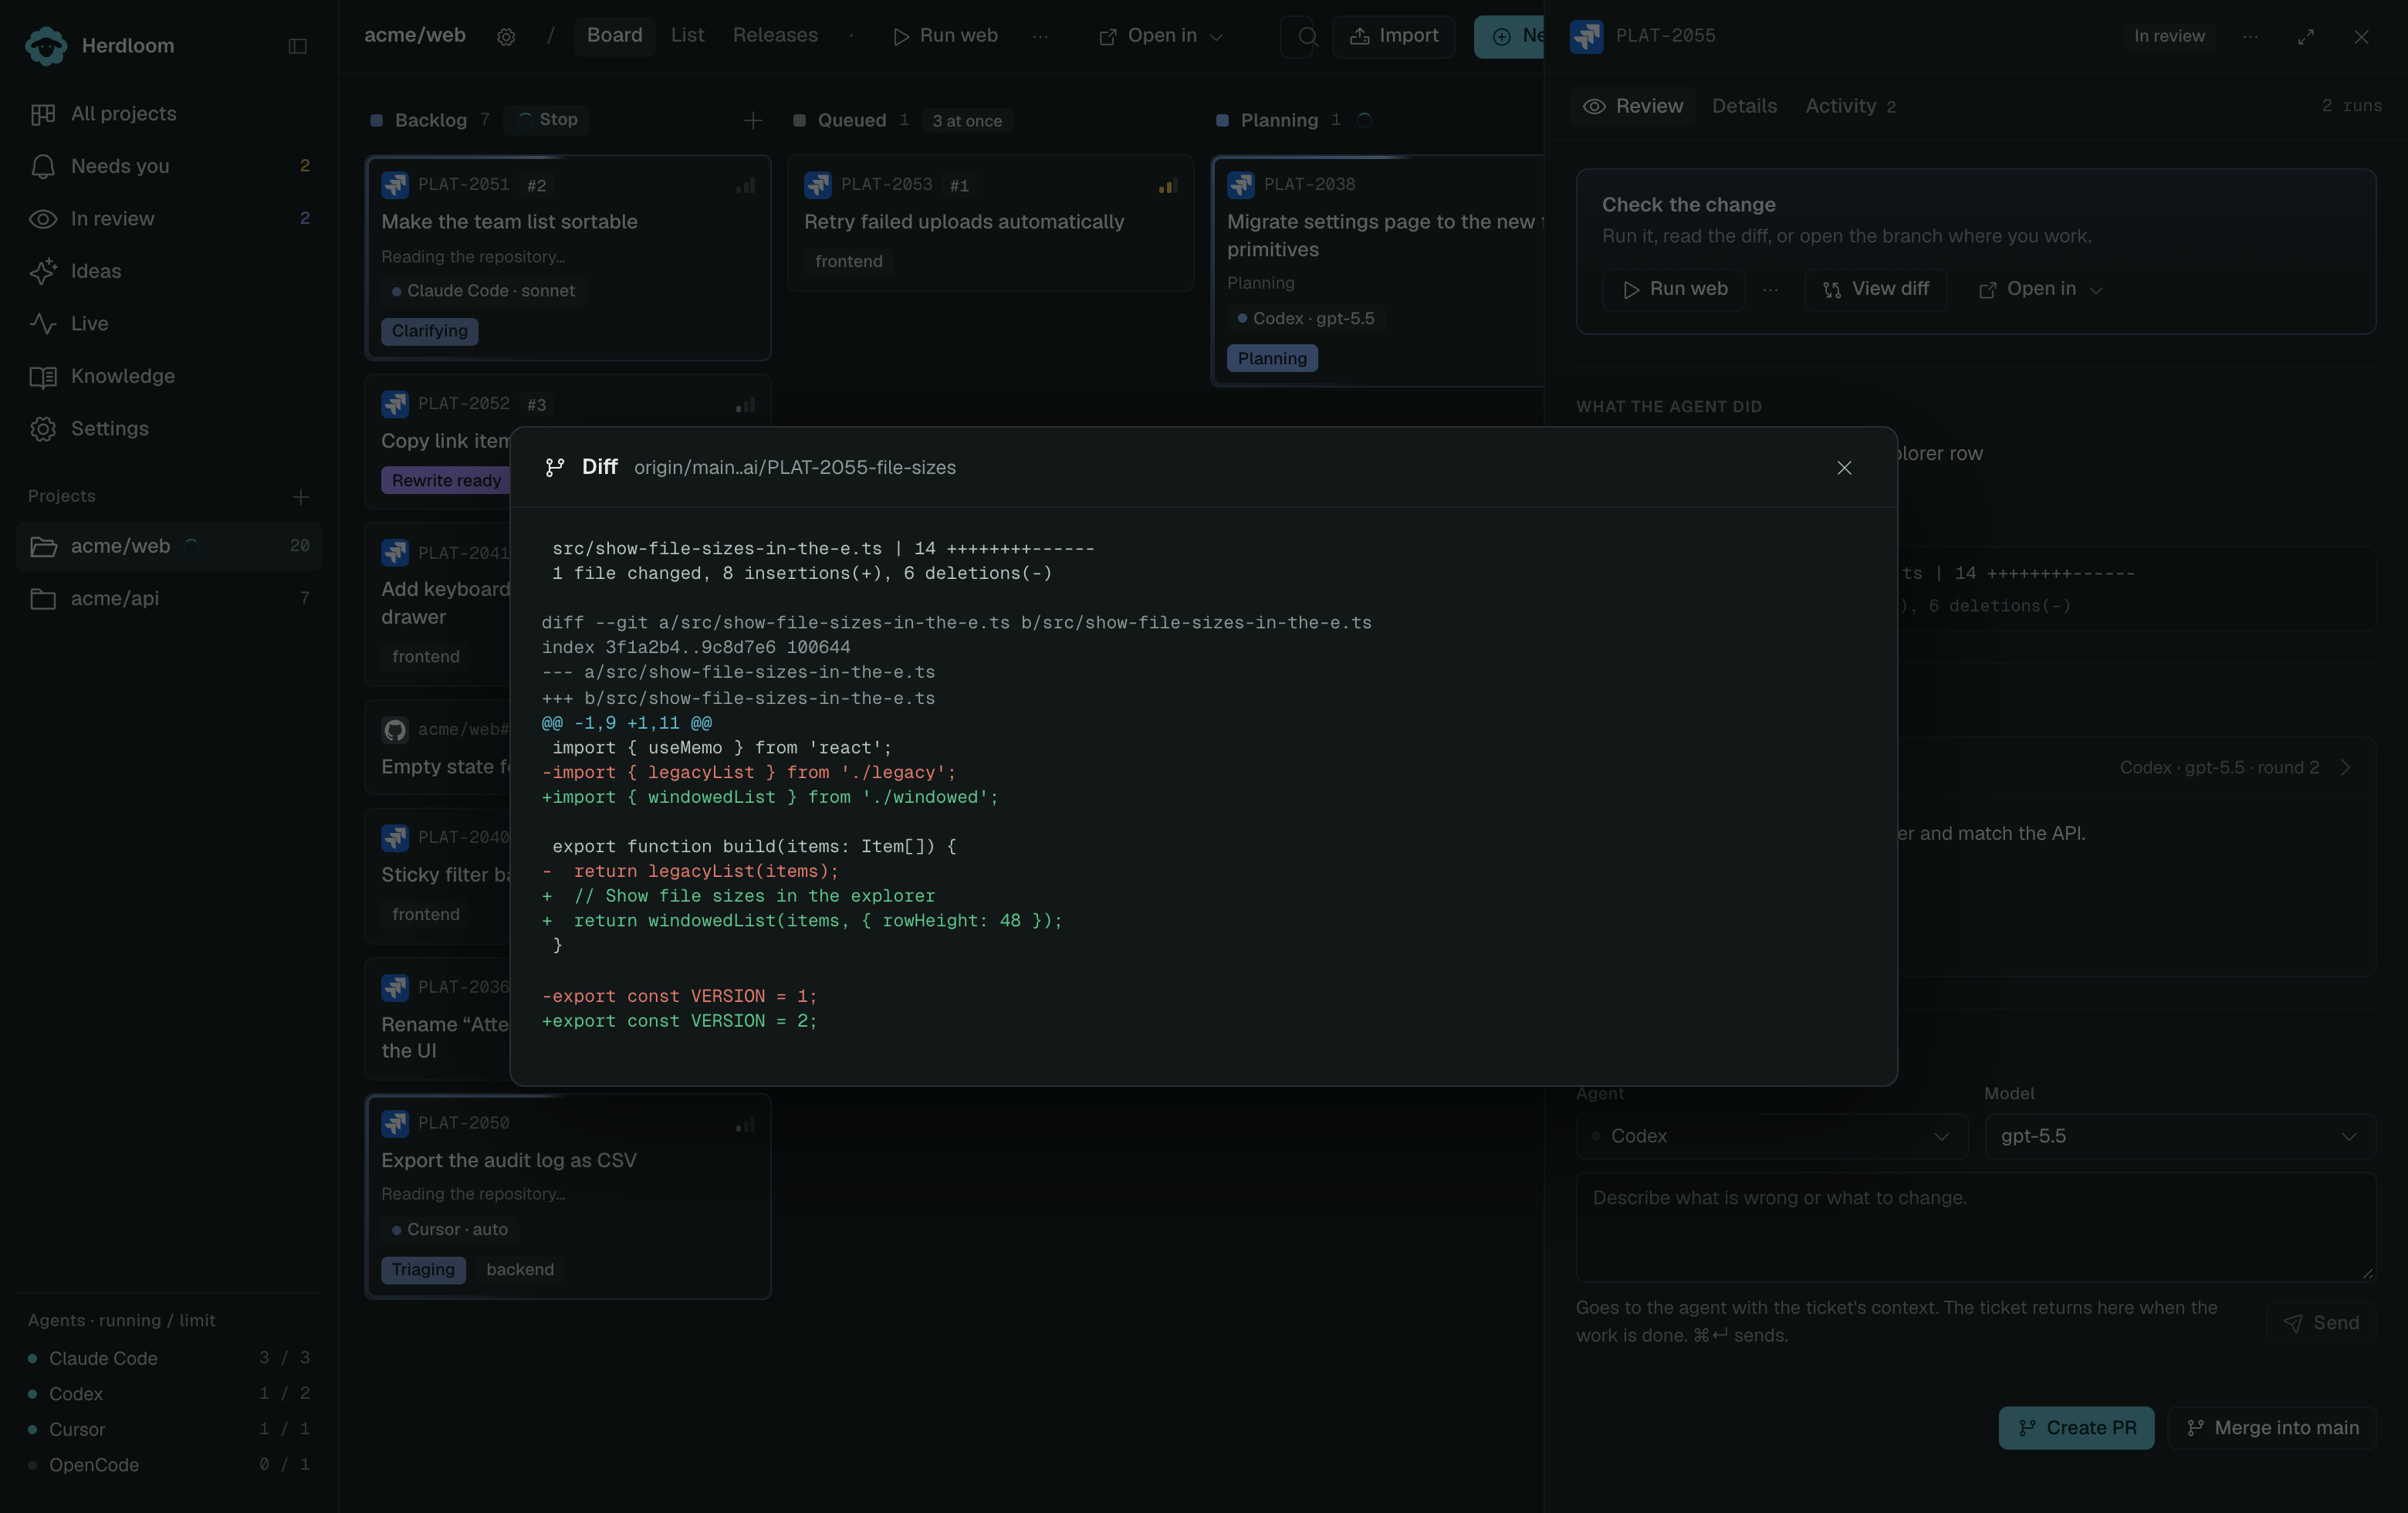Open ticket panel more options menu
This screenshot has height=1513, width=2408.
point(2250,37)
